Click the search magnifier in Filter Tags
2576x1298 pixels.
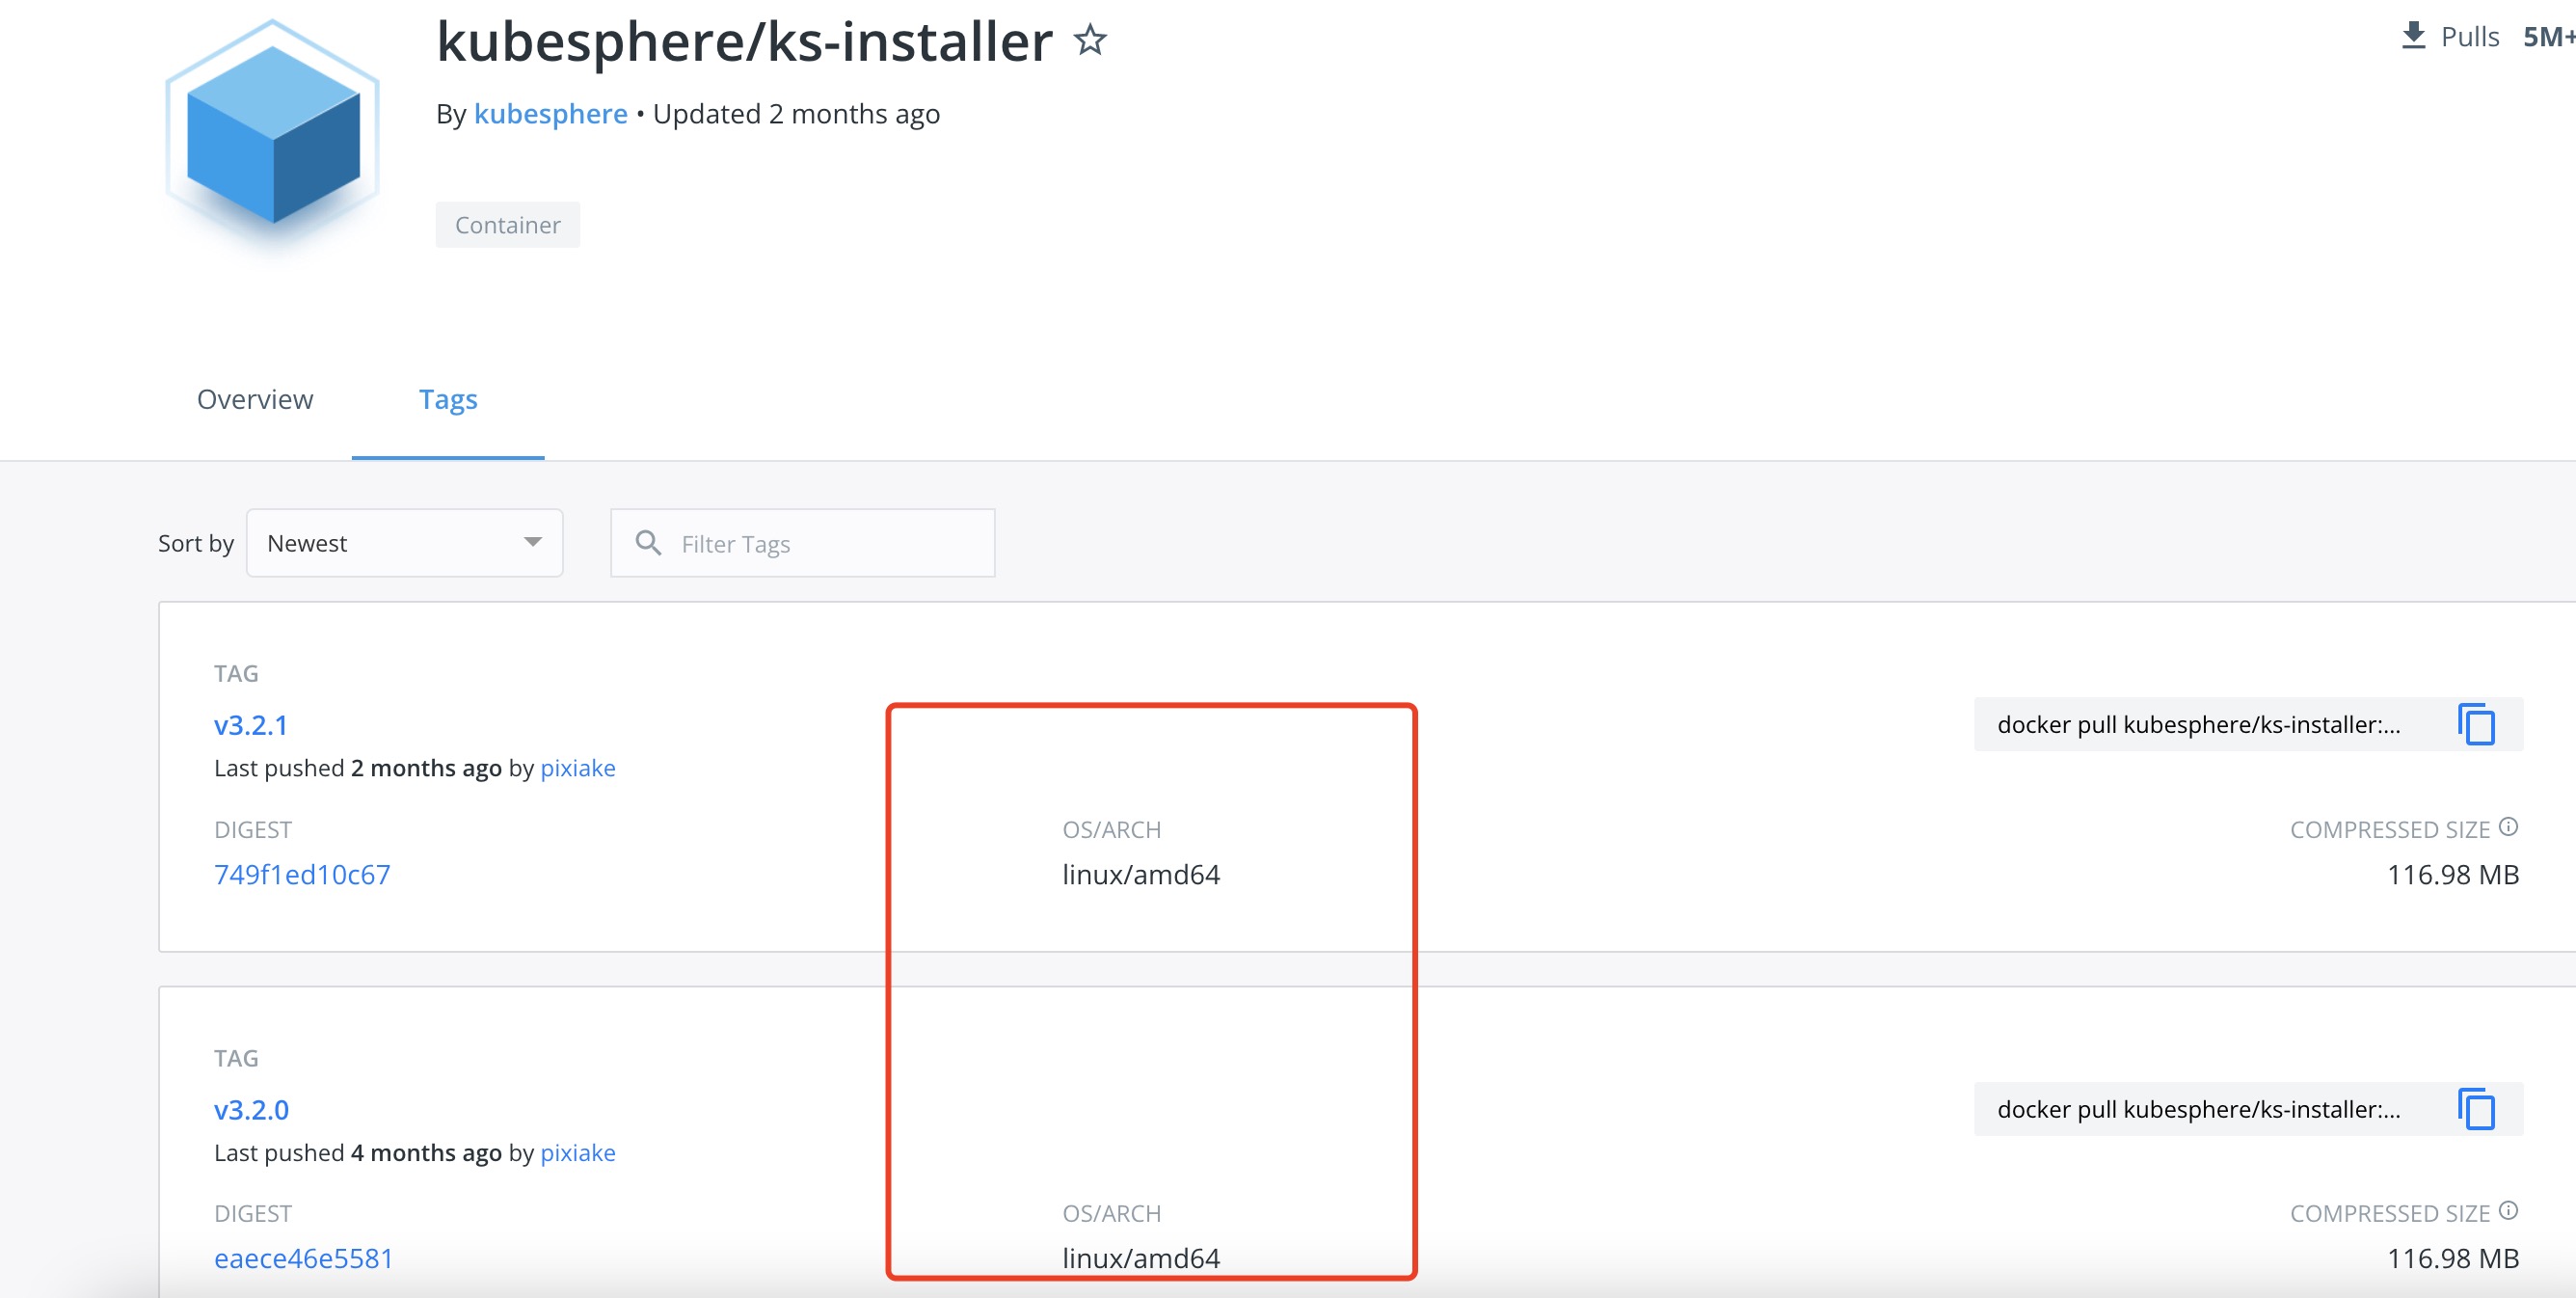[x=648, y=543]
